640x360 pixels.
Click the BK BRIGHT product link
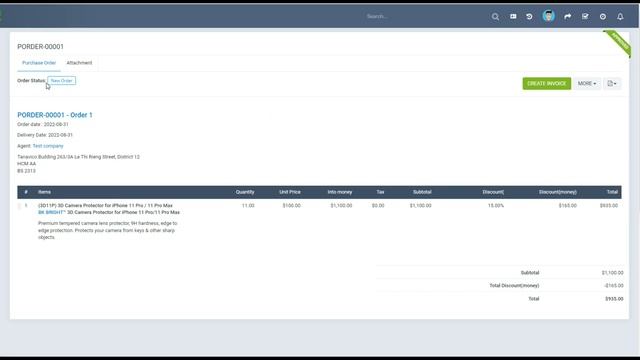[x=51, y=212]
